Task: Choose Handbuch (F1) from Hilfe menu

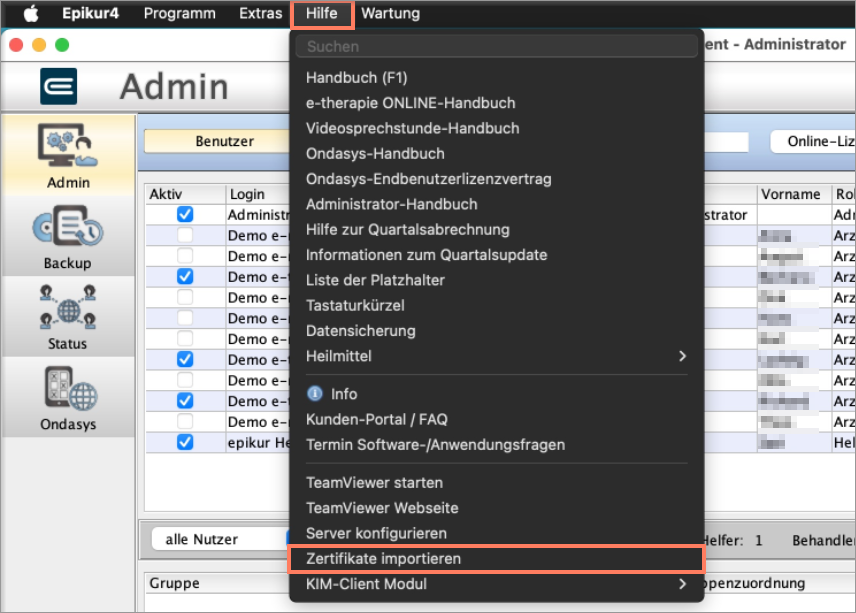Action: [x=497, y=78]
